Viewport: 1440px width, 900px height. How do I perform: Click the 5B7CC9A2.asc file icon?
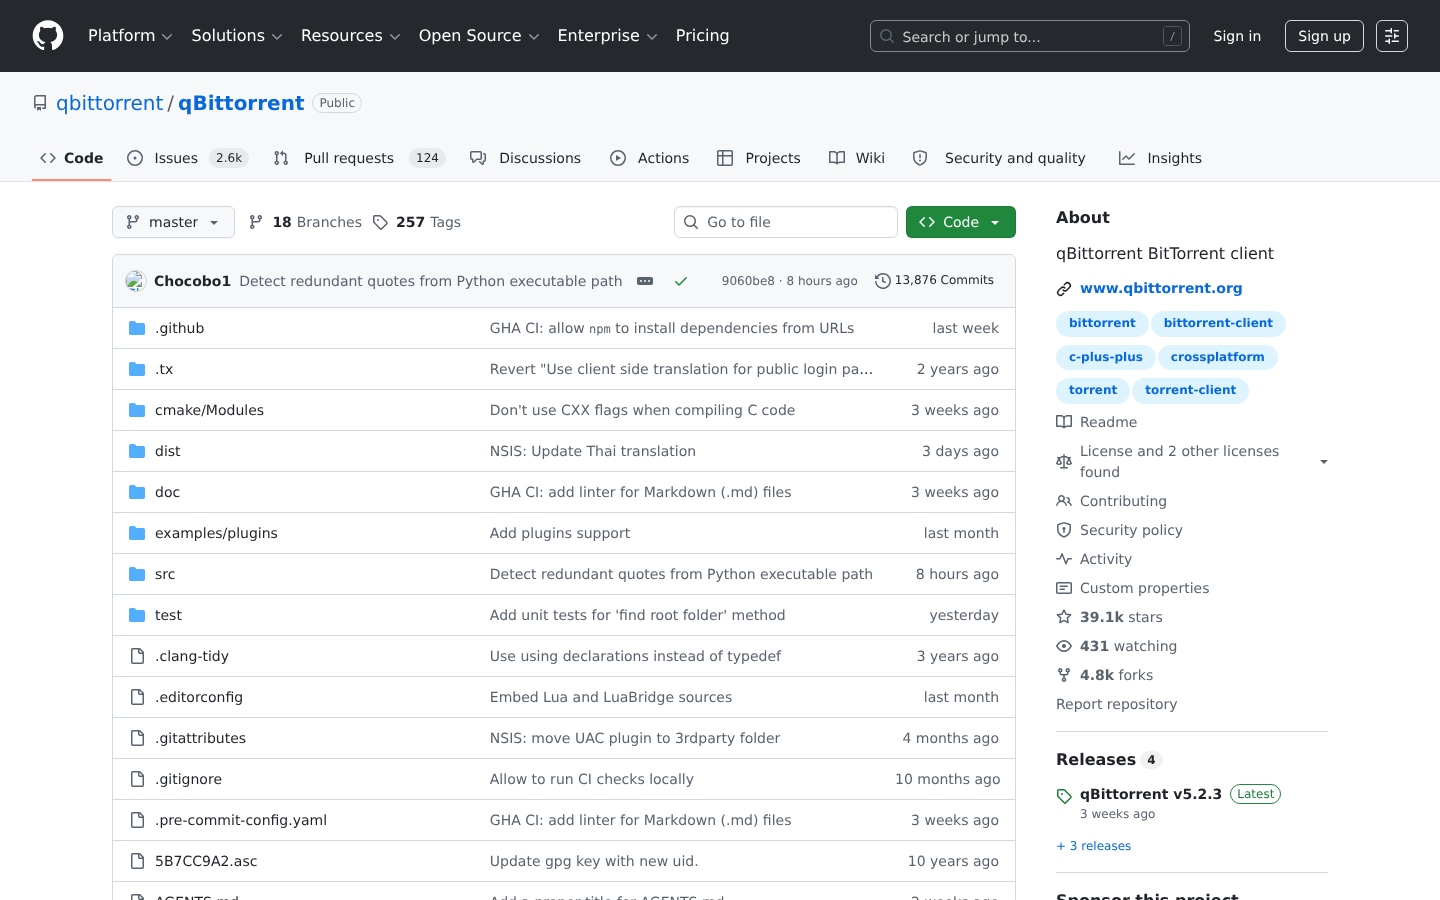(x=137, y=861)
